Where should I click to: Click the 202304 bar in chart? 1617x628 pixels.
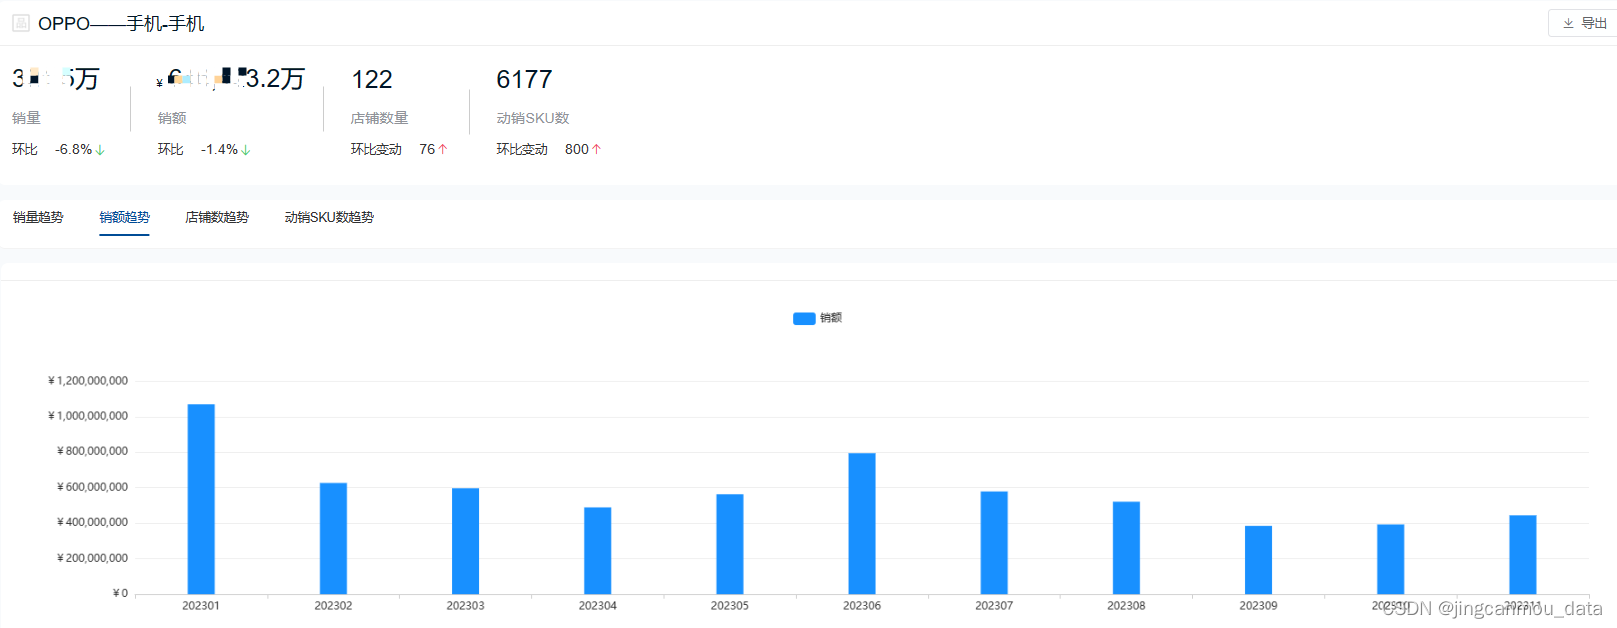[598, 551]
